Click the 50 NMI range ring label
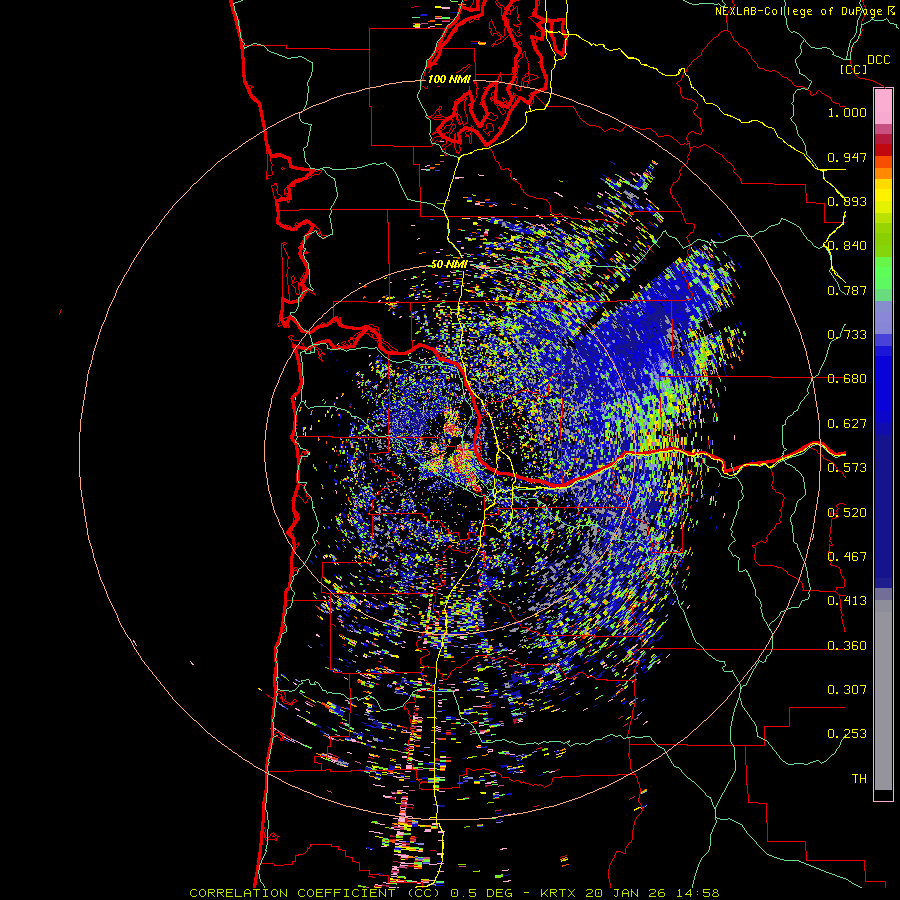This screenshot has width=900, height=900. point(449,264)
